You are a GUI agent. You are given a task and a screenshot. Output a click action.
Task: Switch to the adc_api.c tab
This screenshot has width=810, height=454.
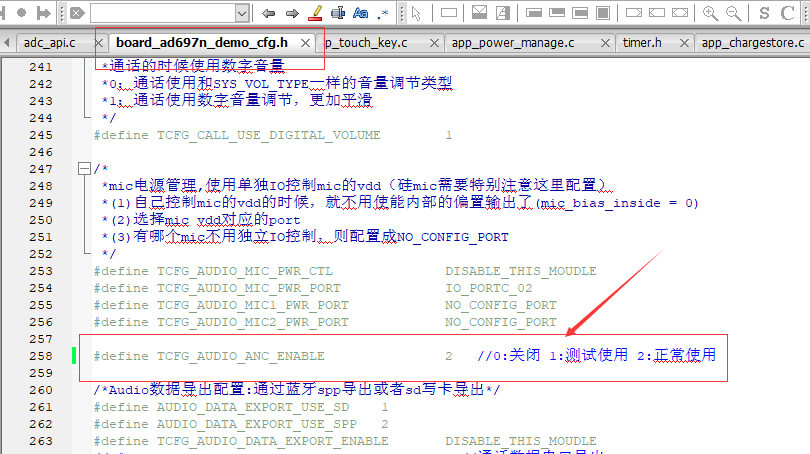50,43
